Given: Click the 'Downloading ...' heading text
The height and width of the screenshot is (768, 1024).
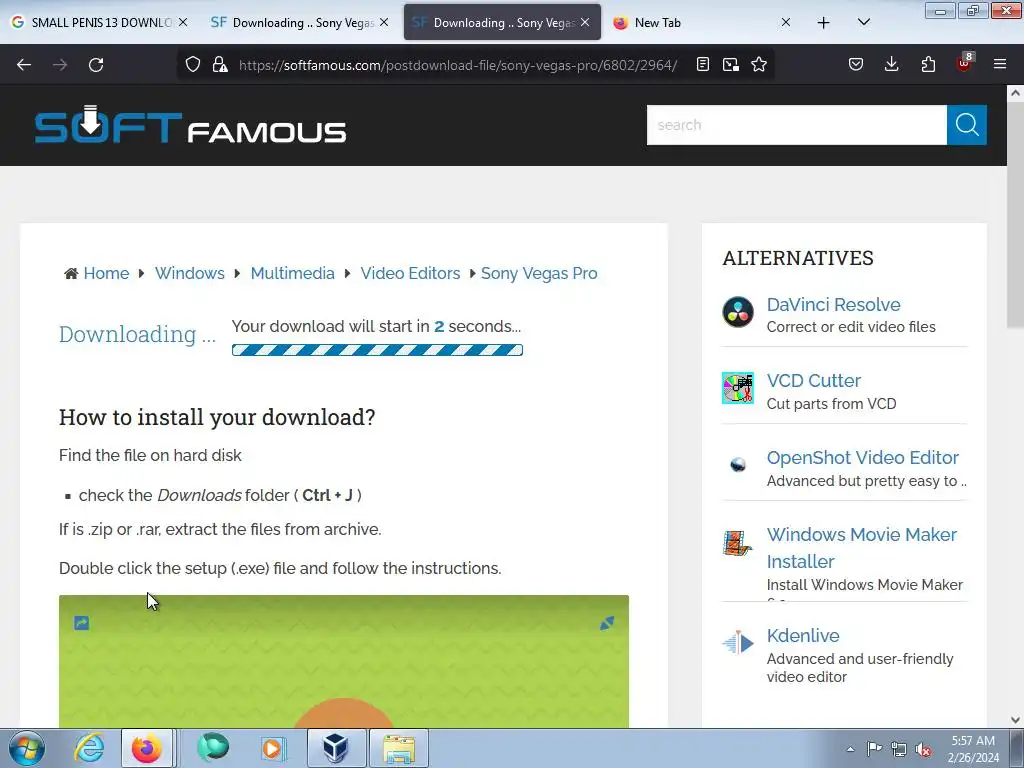Looking at the screenshot, I should 137,334.
